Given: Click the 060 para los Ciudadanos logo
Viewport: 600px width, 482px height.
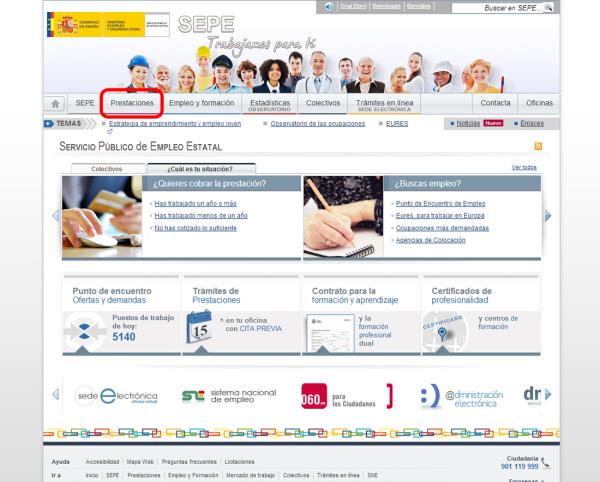Looking at the screenshot, I should [335, 396].
